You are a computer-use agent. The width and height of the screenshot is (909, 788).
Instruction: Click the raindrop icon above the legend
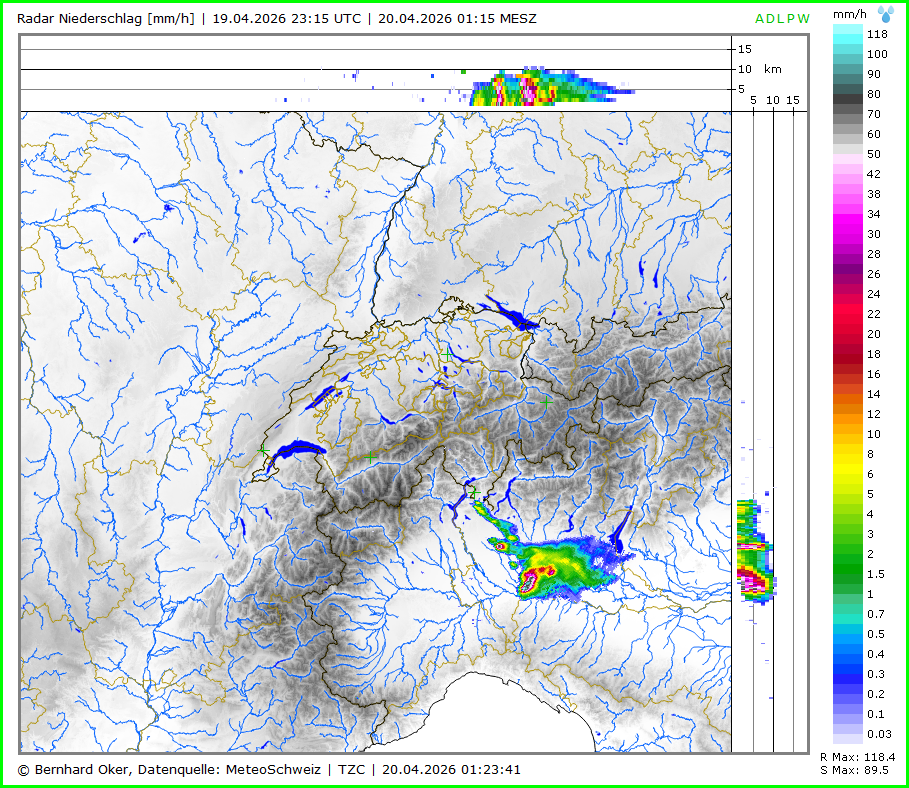point(885,13)
